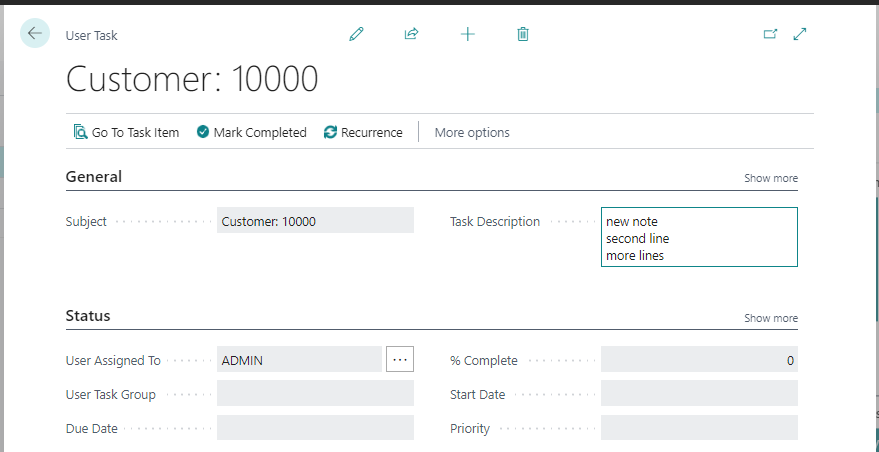Open the page in a new window
The height and width of the screenshot is (452, 879).
(x=770, y=34)
